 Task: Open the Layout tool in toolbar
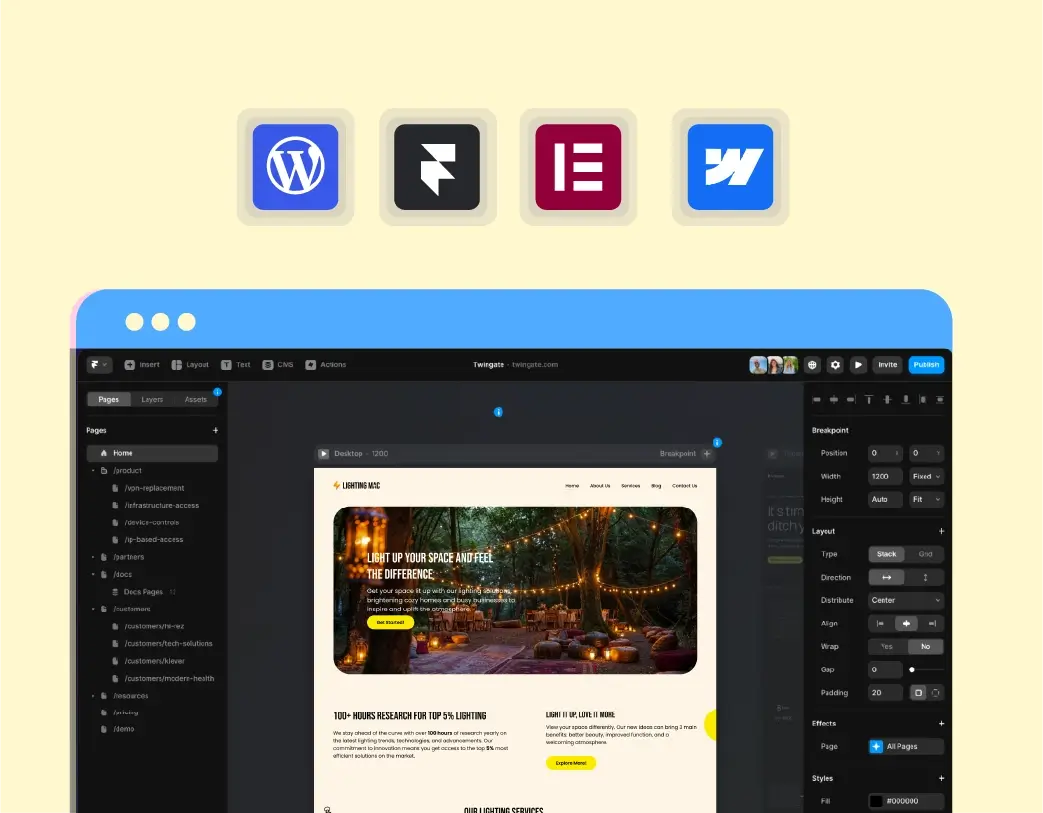coord(190,365)
